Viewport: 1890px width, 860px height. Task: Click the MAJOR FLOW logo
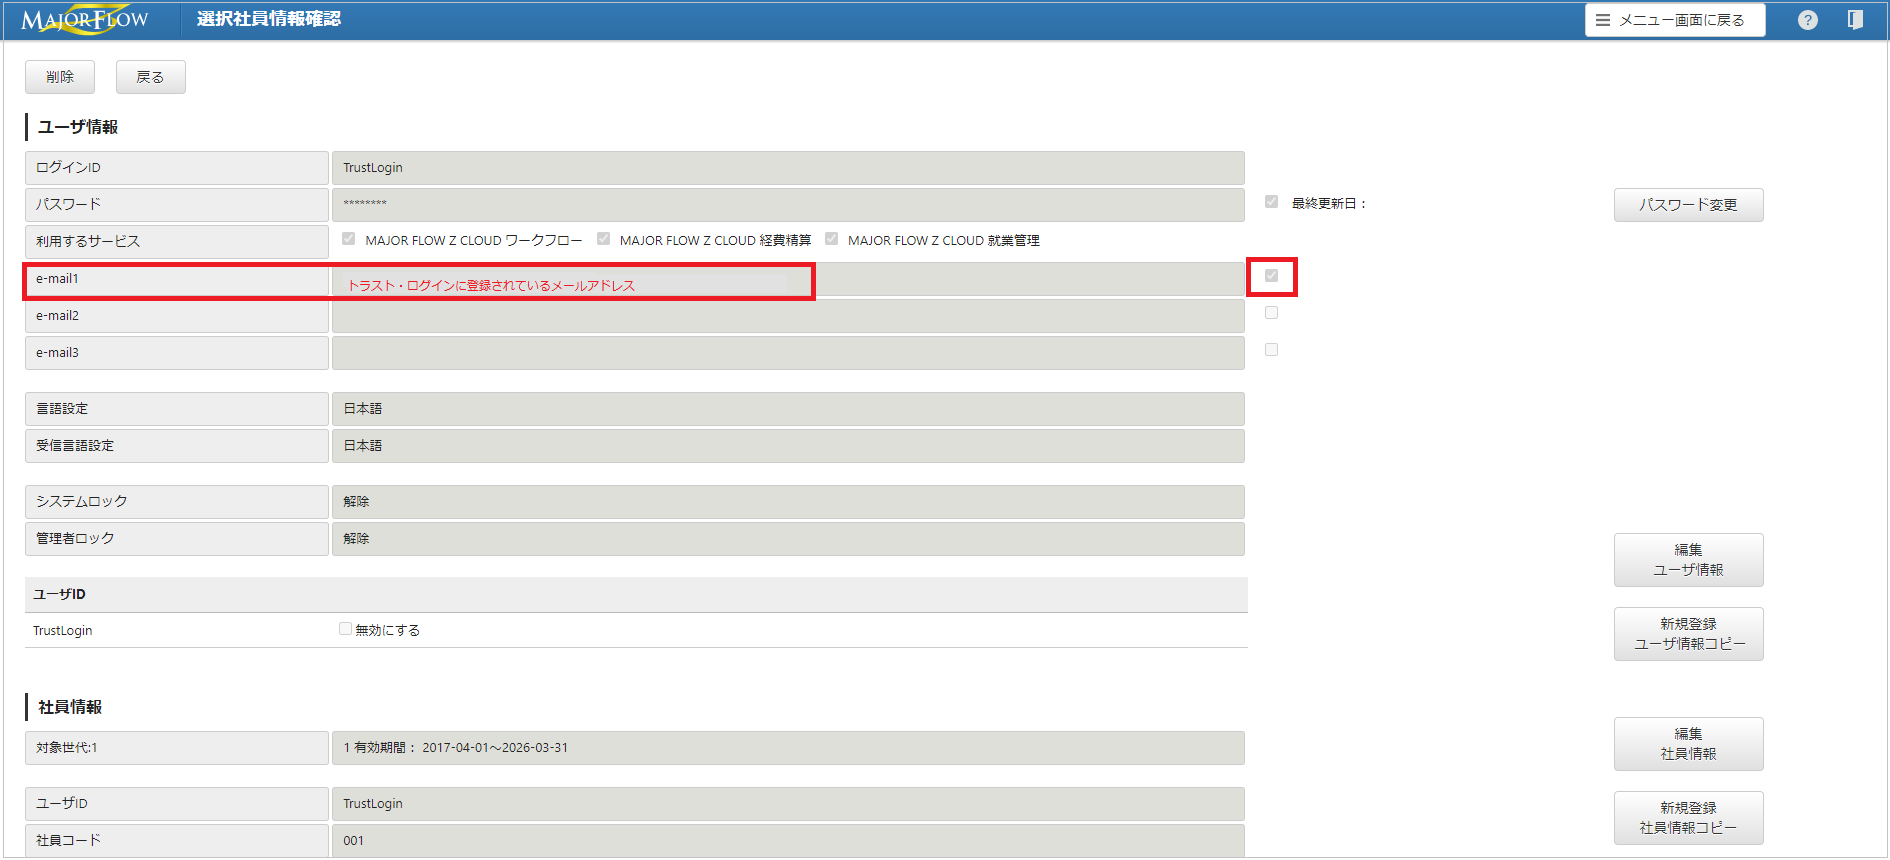pyautogui.click(x=84, y=20)
